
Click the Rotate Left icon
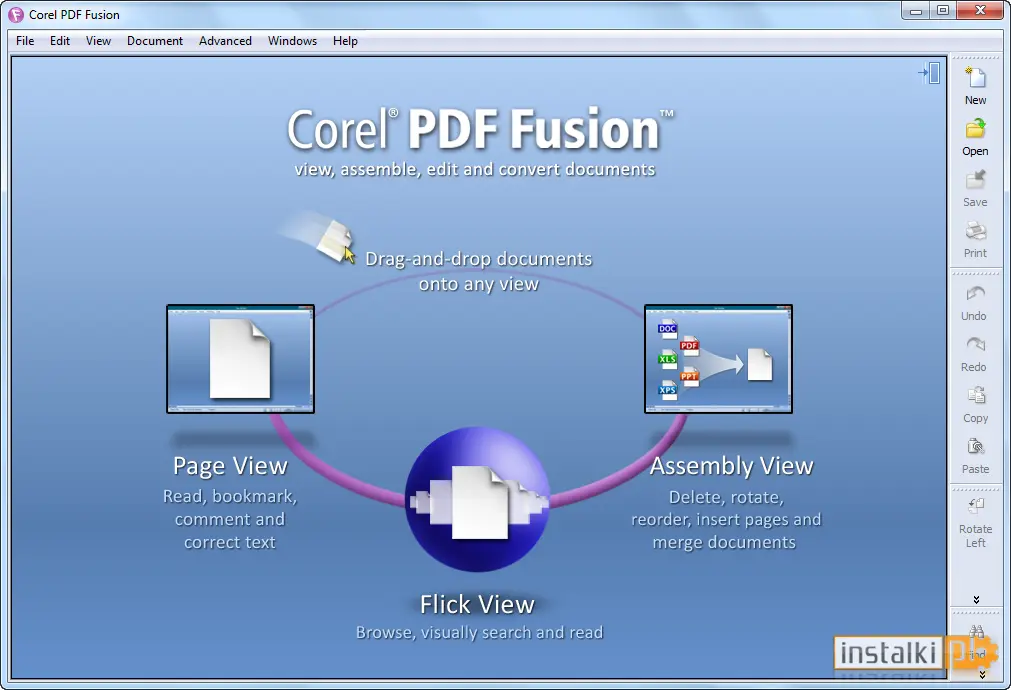tap(975, 506)
